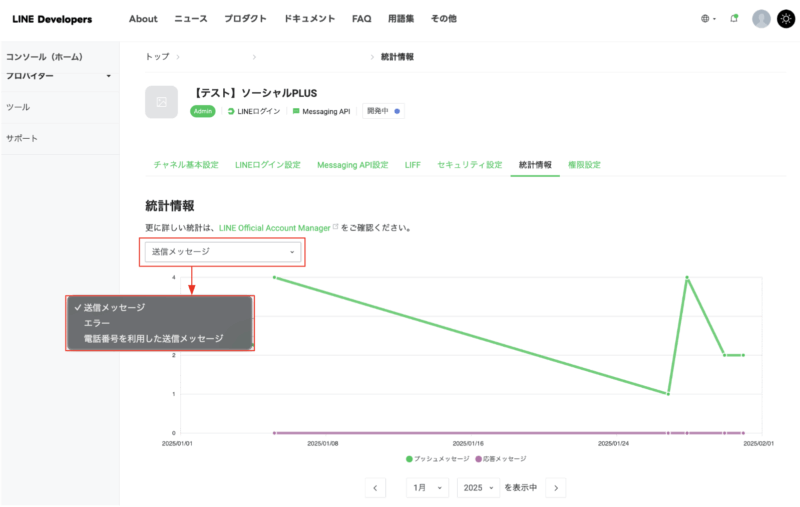Open the プロダクト menu item
Screen dimensions: 800x507
(x=245, y=19)
